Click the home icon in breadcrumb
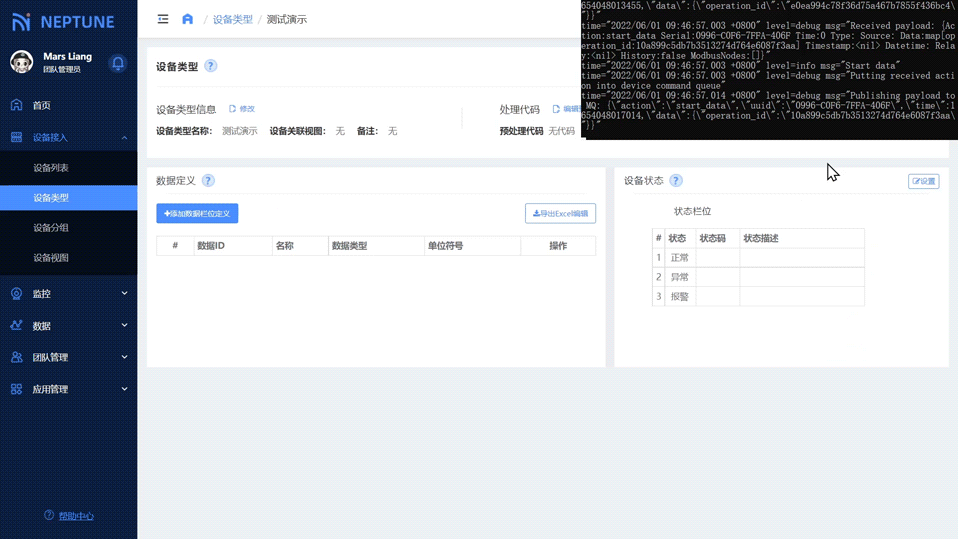 [187, 19]
